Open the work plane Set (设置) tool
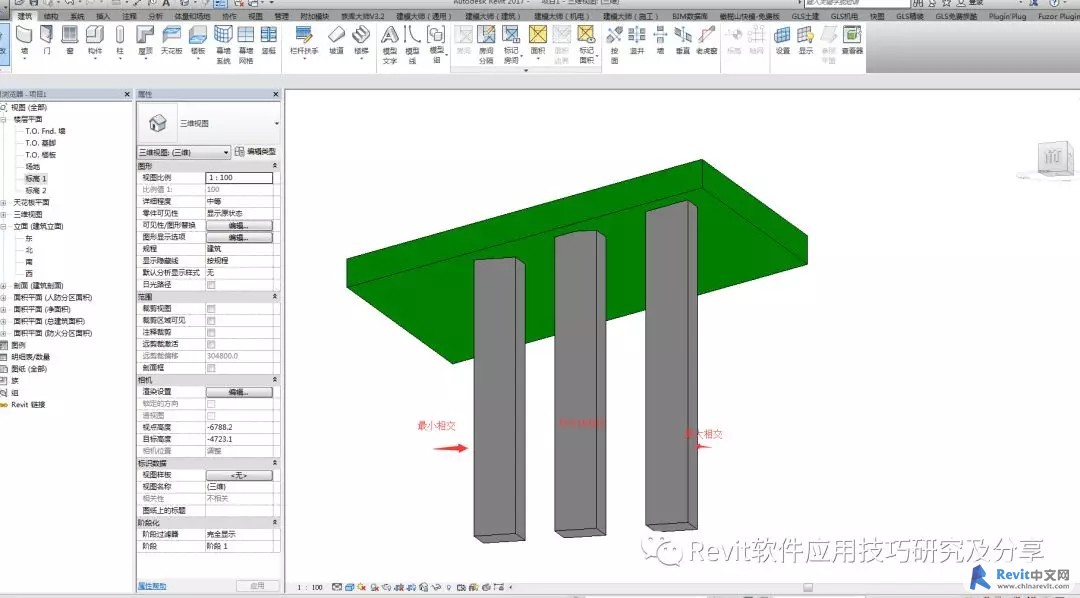 click(x=782, y=39)
